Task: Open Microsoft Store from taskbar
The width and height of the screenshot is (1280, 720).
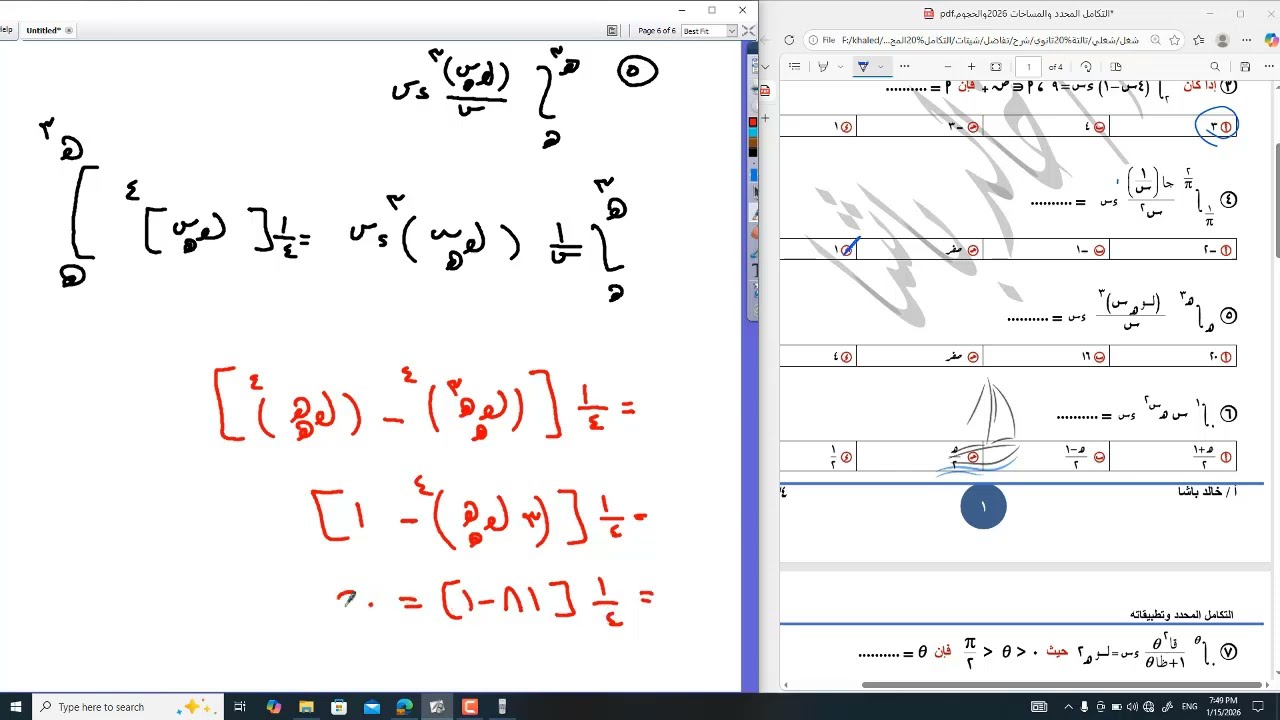Action: 339,707
